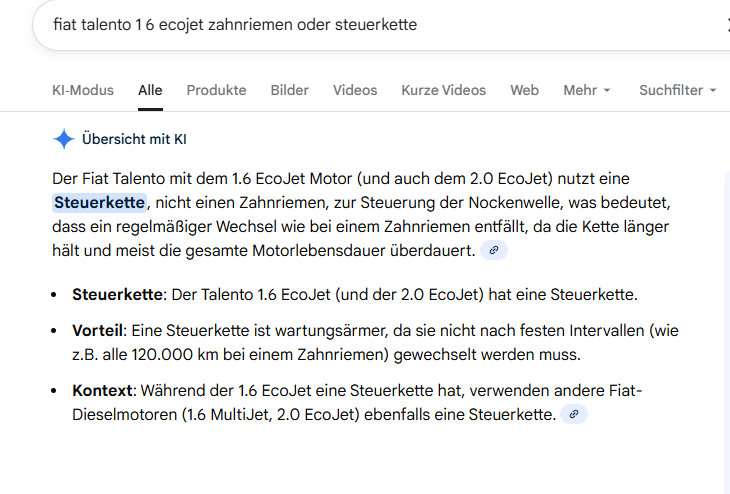Click the blue Gemini sparkle icon
The height and width of the screenshot is (494, 730).
click(63, 139)
